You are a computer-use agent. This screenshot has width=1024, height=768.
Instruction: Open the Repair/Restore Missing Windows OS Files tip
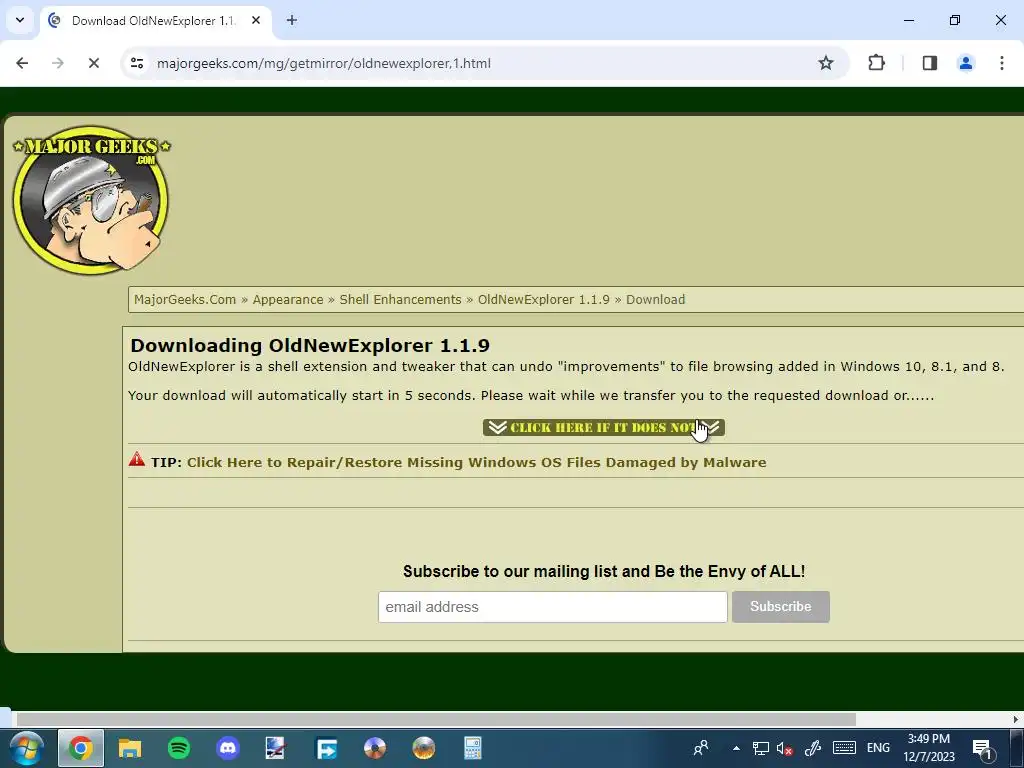477,462
